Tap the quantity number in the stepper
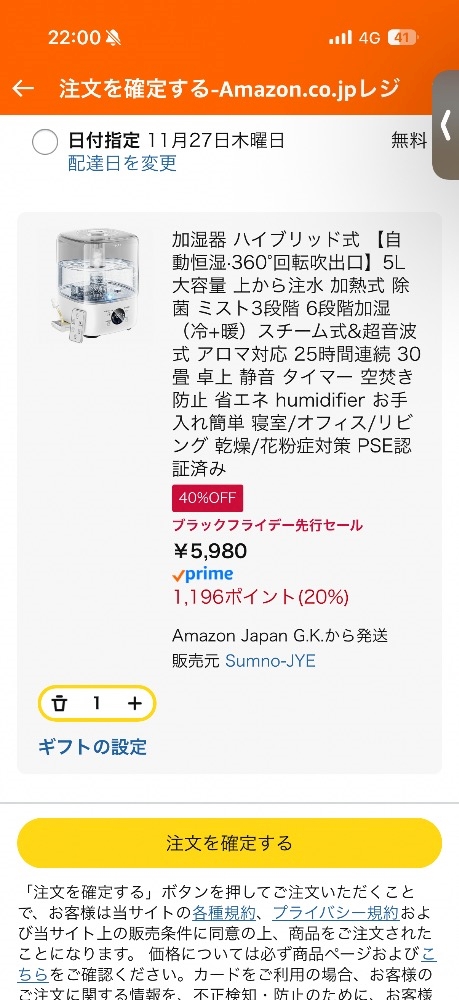The image size is (459, 1000). pos(97,703)
